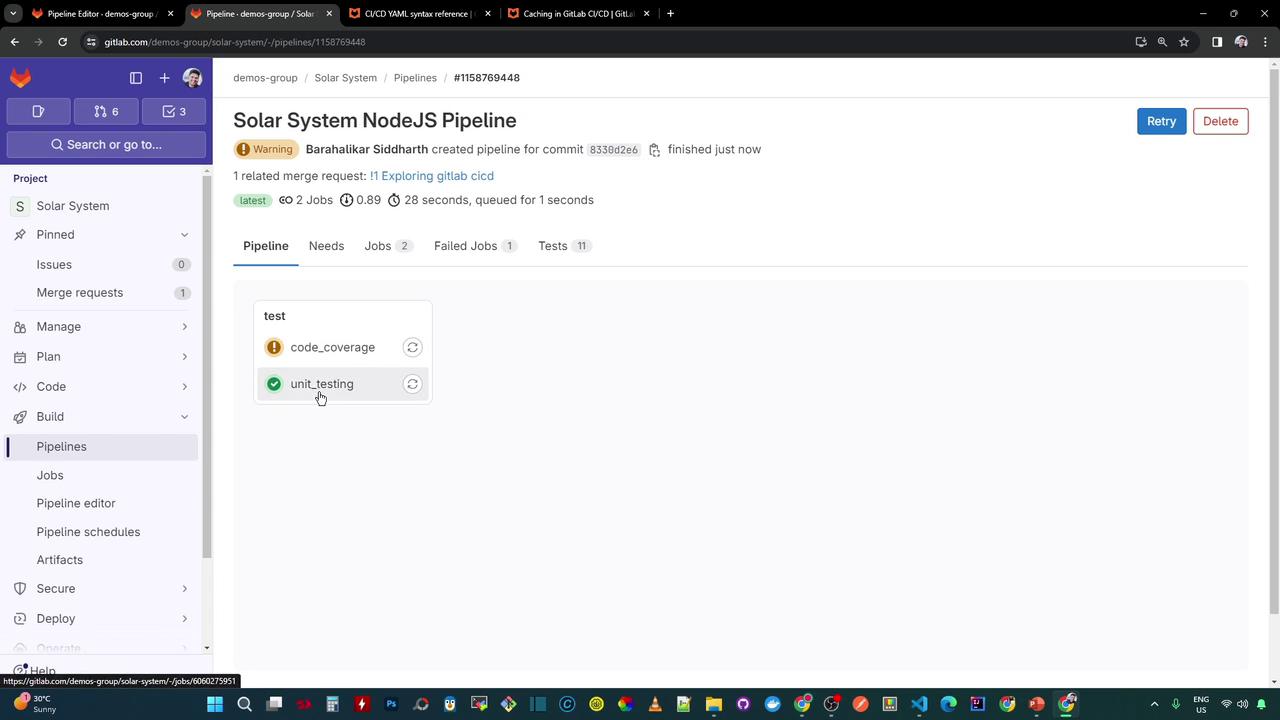Click the Retry pipeline button
1280x720 pixels.
[x=1162, y=121]
